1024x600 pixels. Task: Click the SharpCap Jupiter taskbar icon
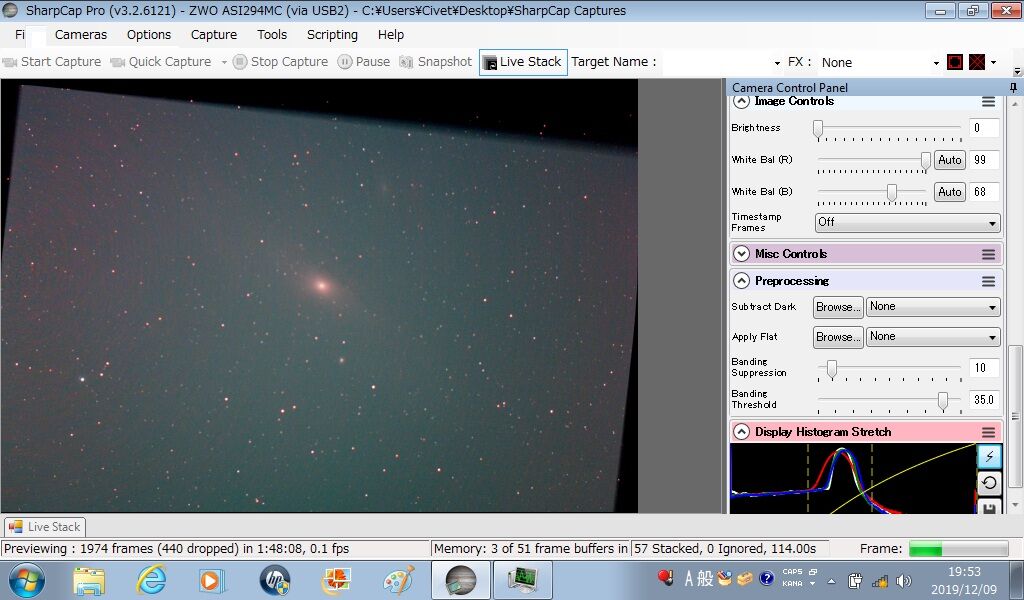[460, 580]
